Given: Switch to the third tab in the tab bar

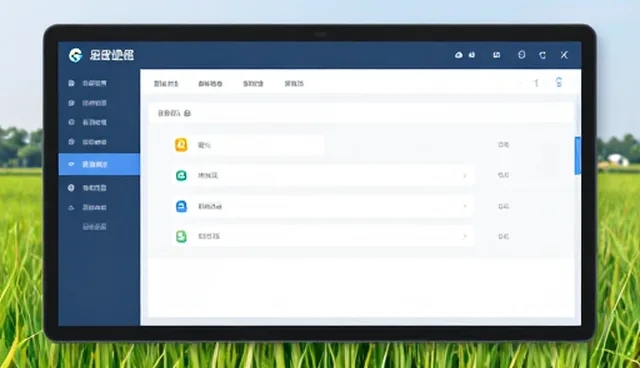Looking at the screenshot, I should (x=253, y=84).
